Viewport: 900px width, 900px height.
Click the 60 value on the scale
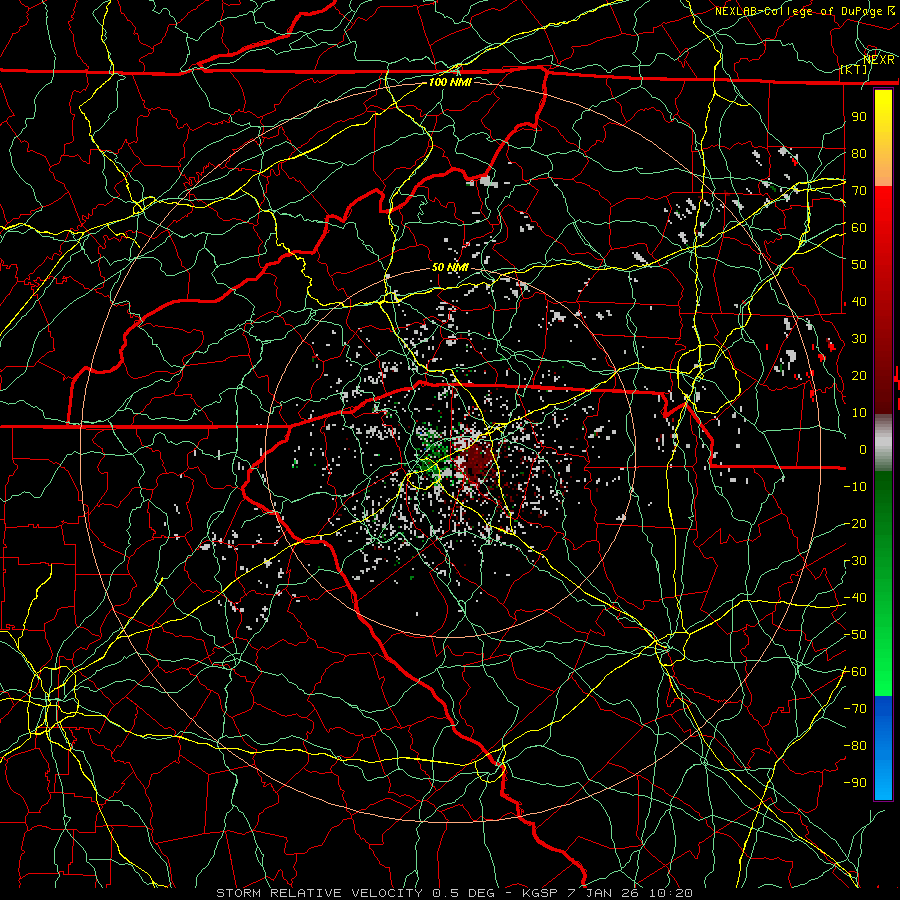pos(859,227)
